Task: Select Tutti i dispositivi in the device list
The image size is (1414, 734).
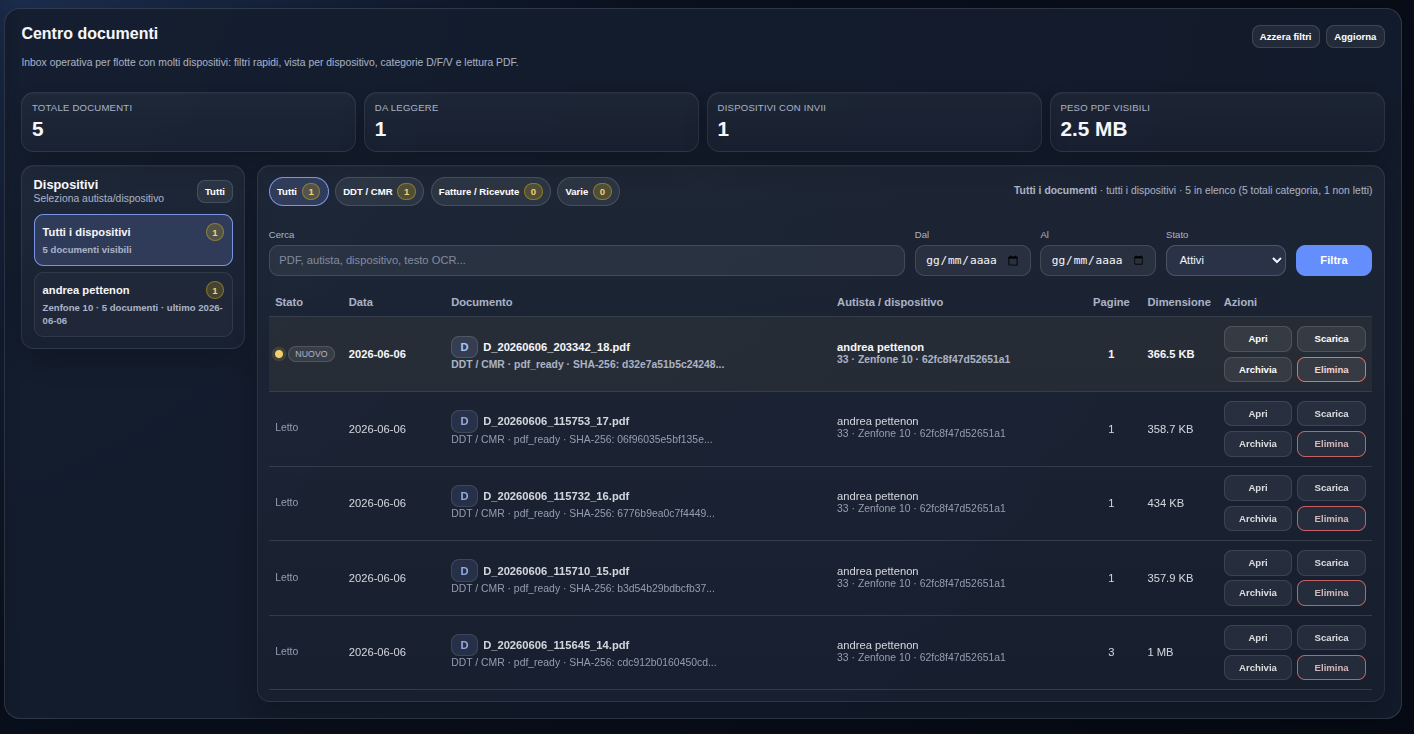Action: point(133,240)
